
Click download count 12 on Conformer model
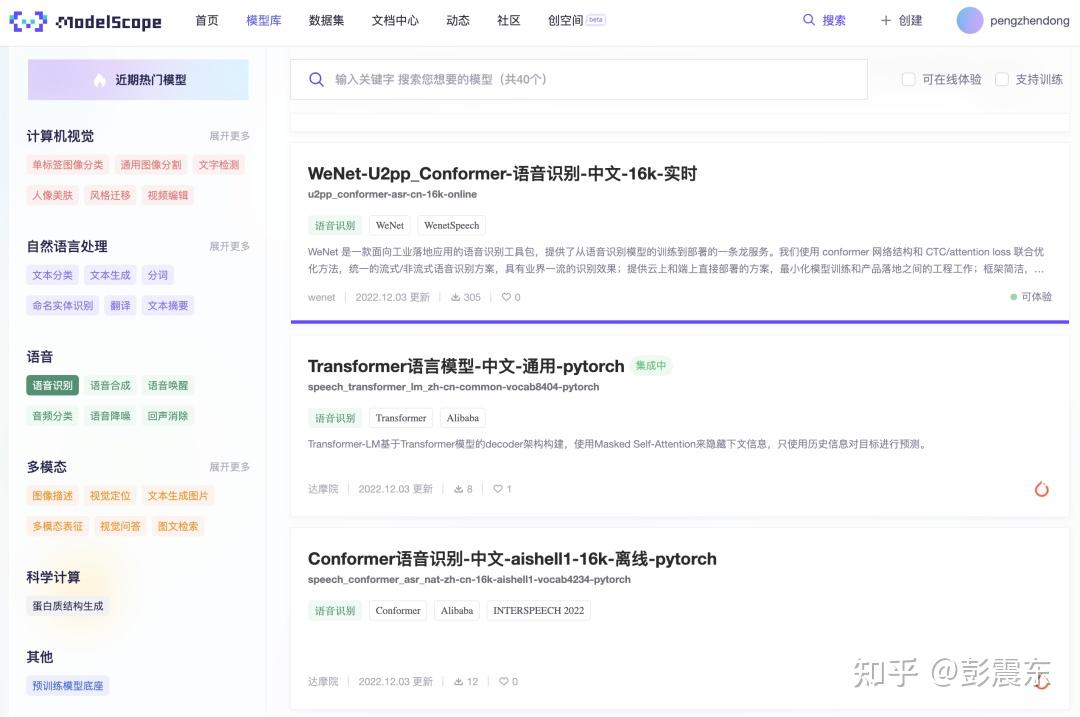click(466, 682)
